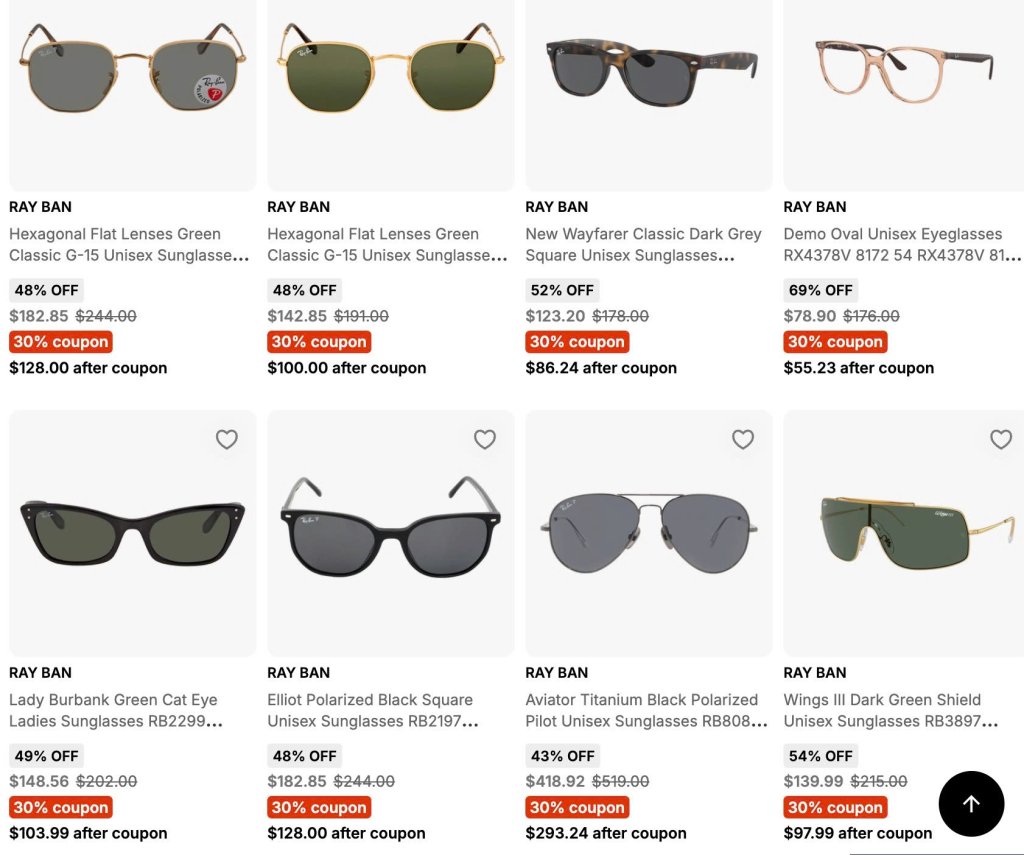
Task: Click 30% coupon badge under $78.90 price
Action: tap(835, 342)
